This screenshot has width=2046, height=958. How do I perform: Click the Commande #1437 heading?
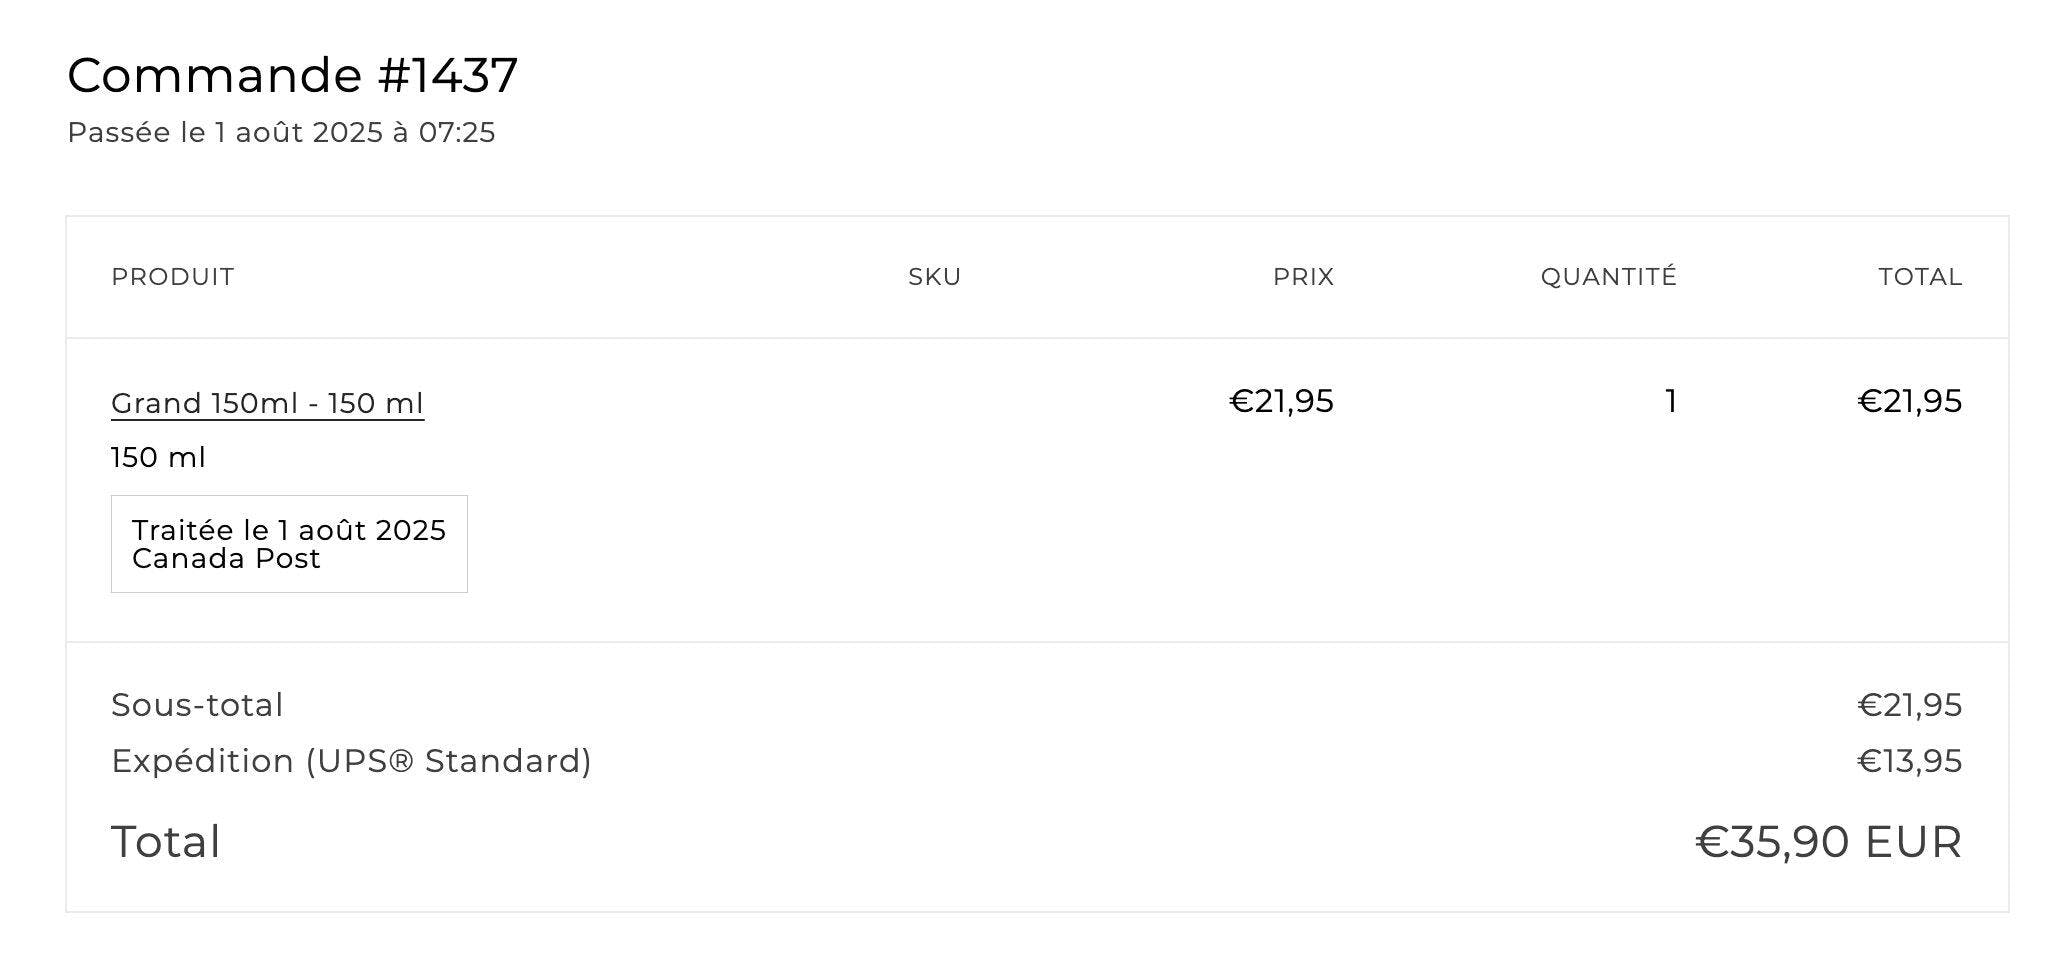292,76
